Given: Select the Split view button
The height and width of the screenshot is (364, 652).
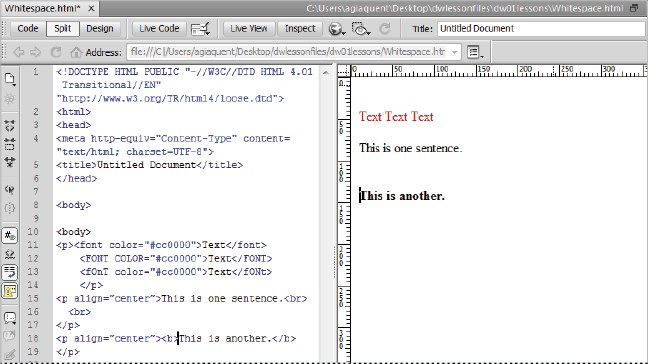Looking at the screenshot, I should 62,29.
